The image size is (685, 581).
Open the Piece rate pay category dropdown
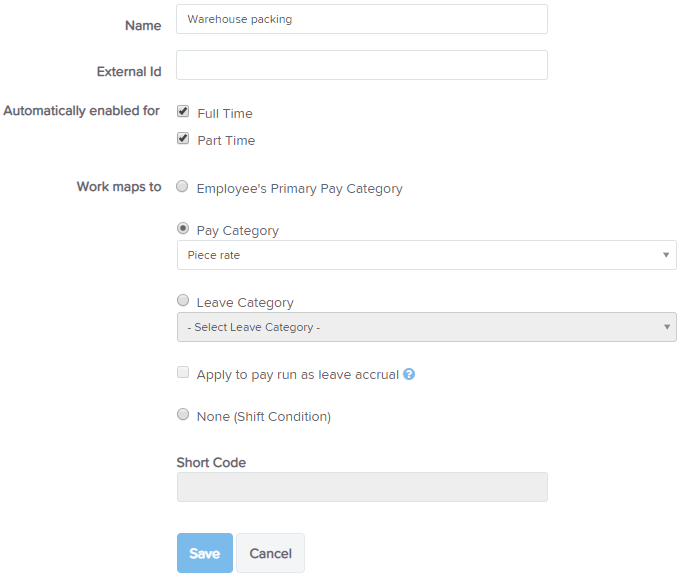(x=427, y=255)
